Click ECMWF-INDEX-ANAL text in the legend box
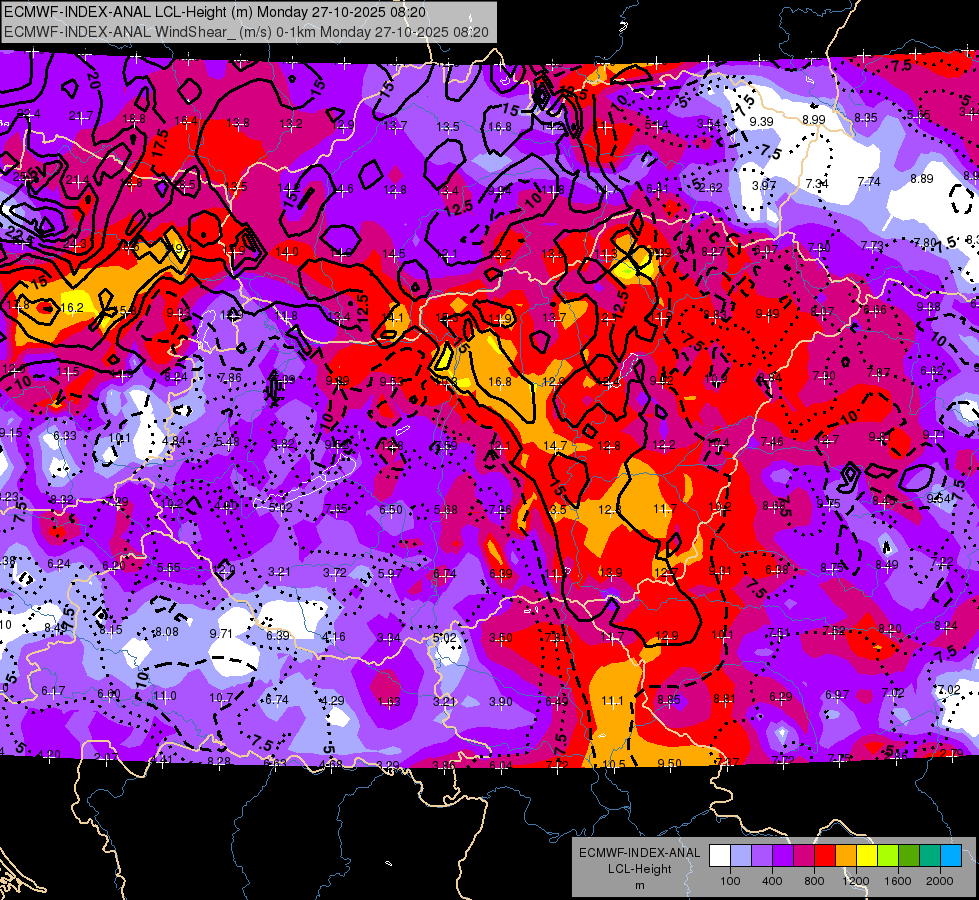The height and width of the screenshot is (900, 979). (x=640, y=853)
